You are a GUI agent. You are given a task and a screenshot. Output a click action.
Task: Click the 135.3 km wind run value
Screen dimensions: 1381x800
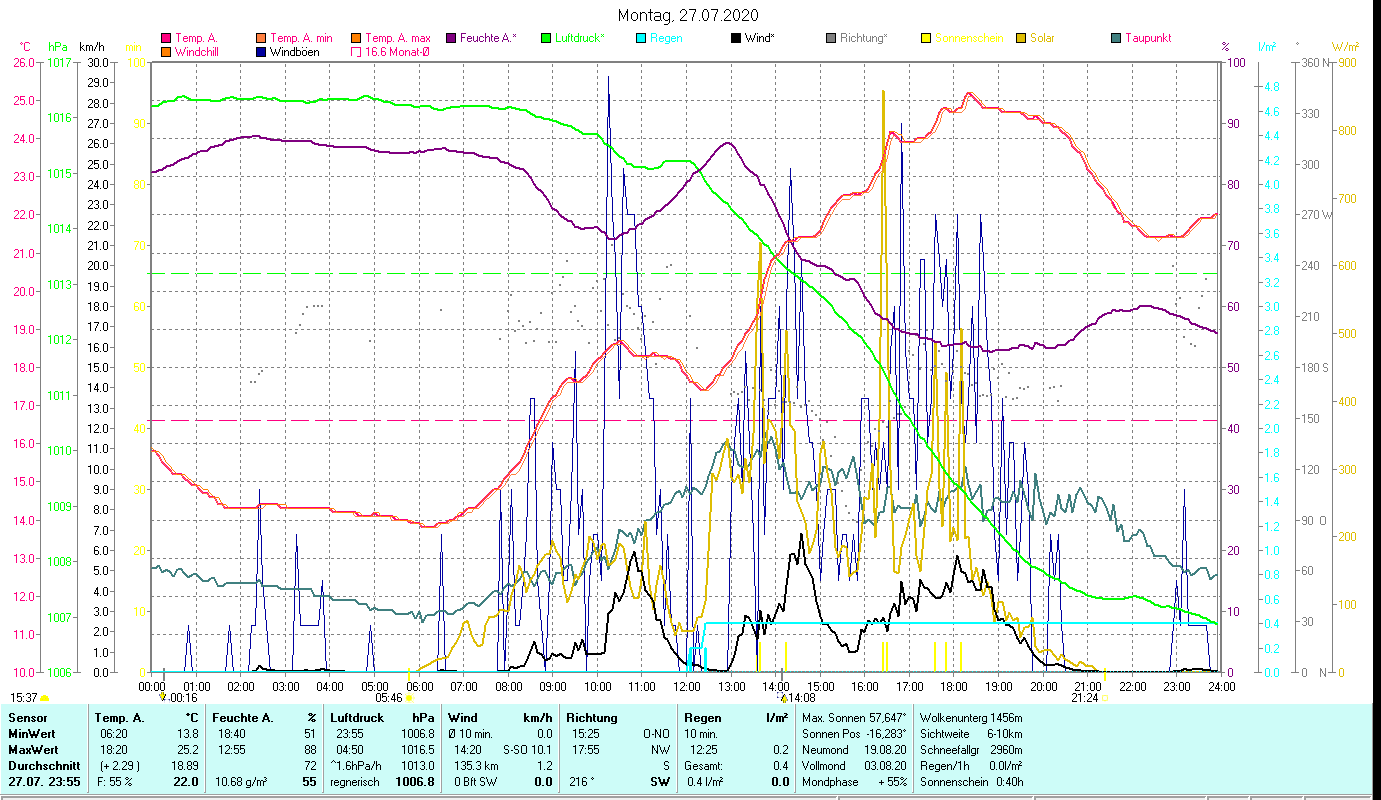[475, 766]
